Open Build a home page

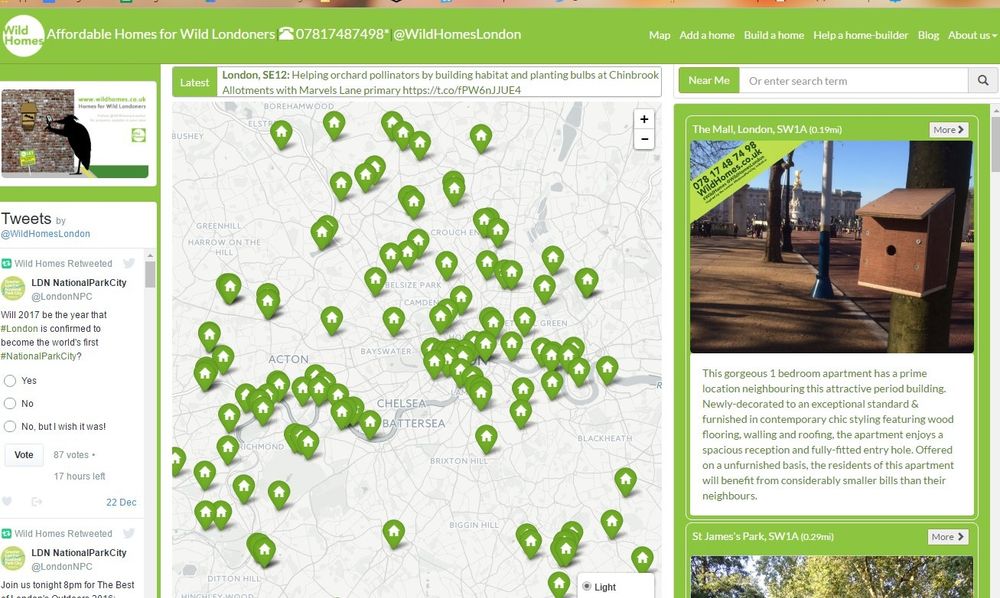774,35
